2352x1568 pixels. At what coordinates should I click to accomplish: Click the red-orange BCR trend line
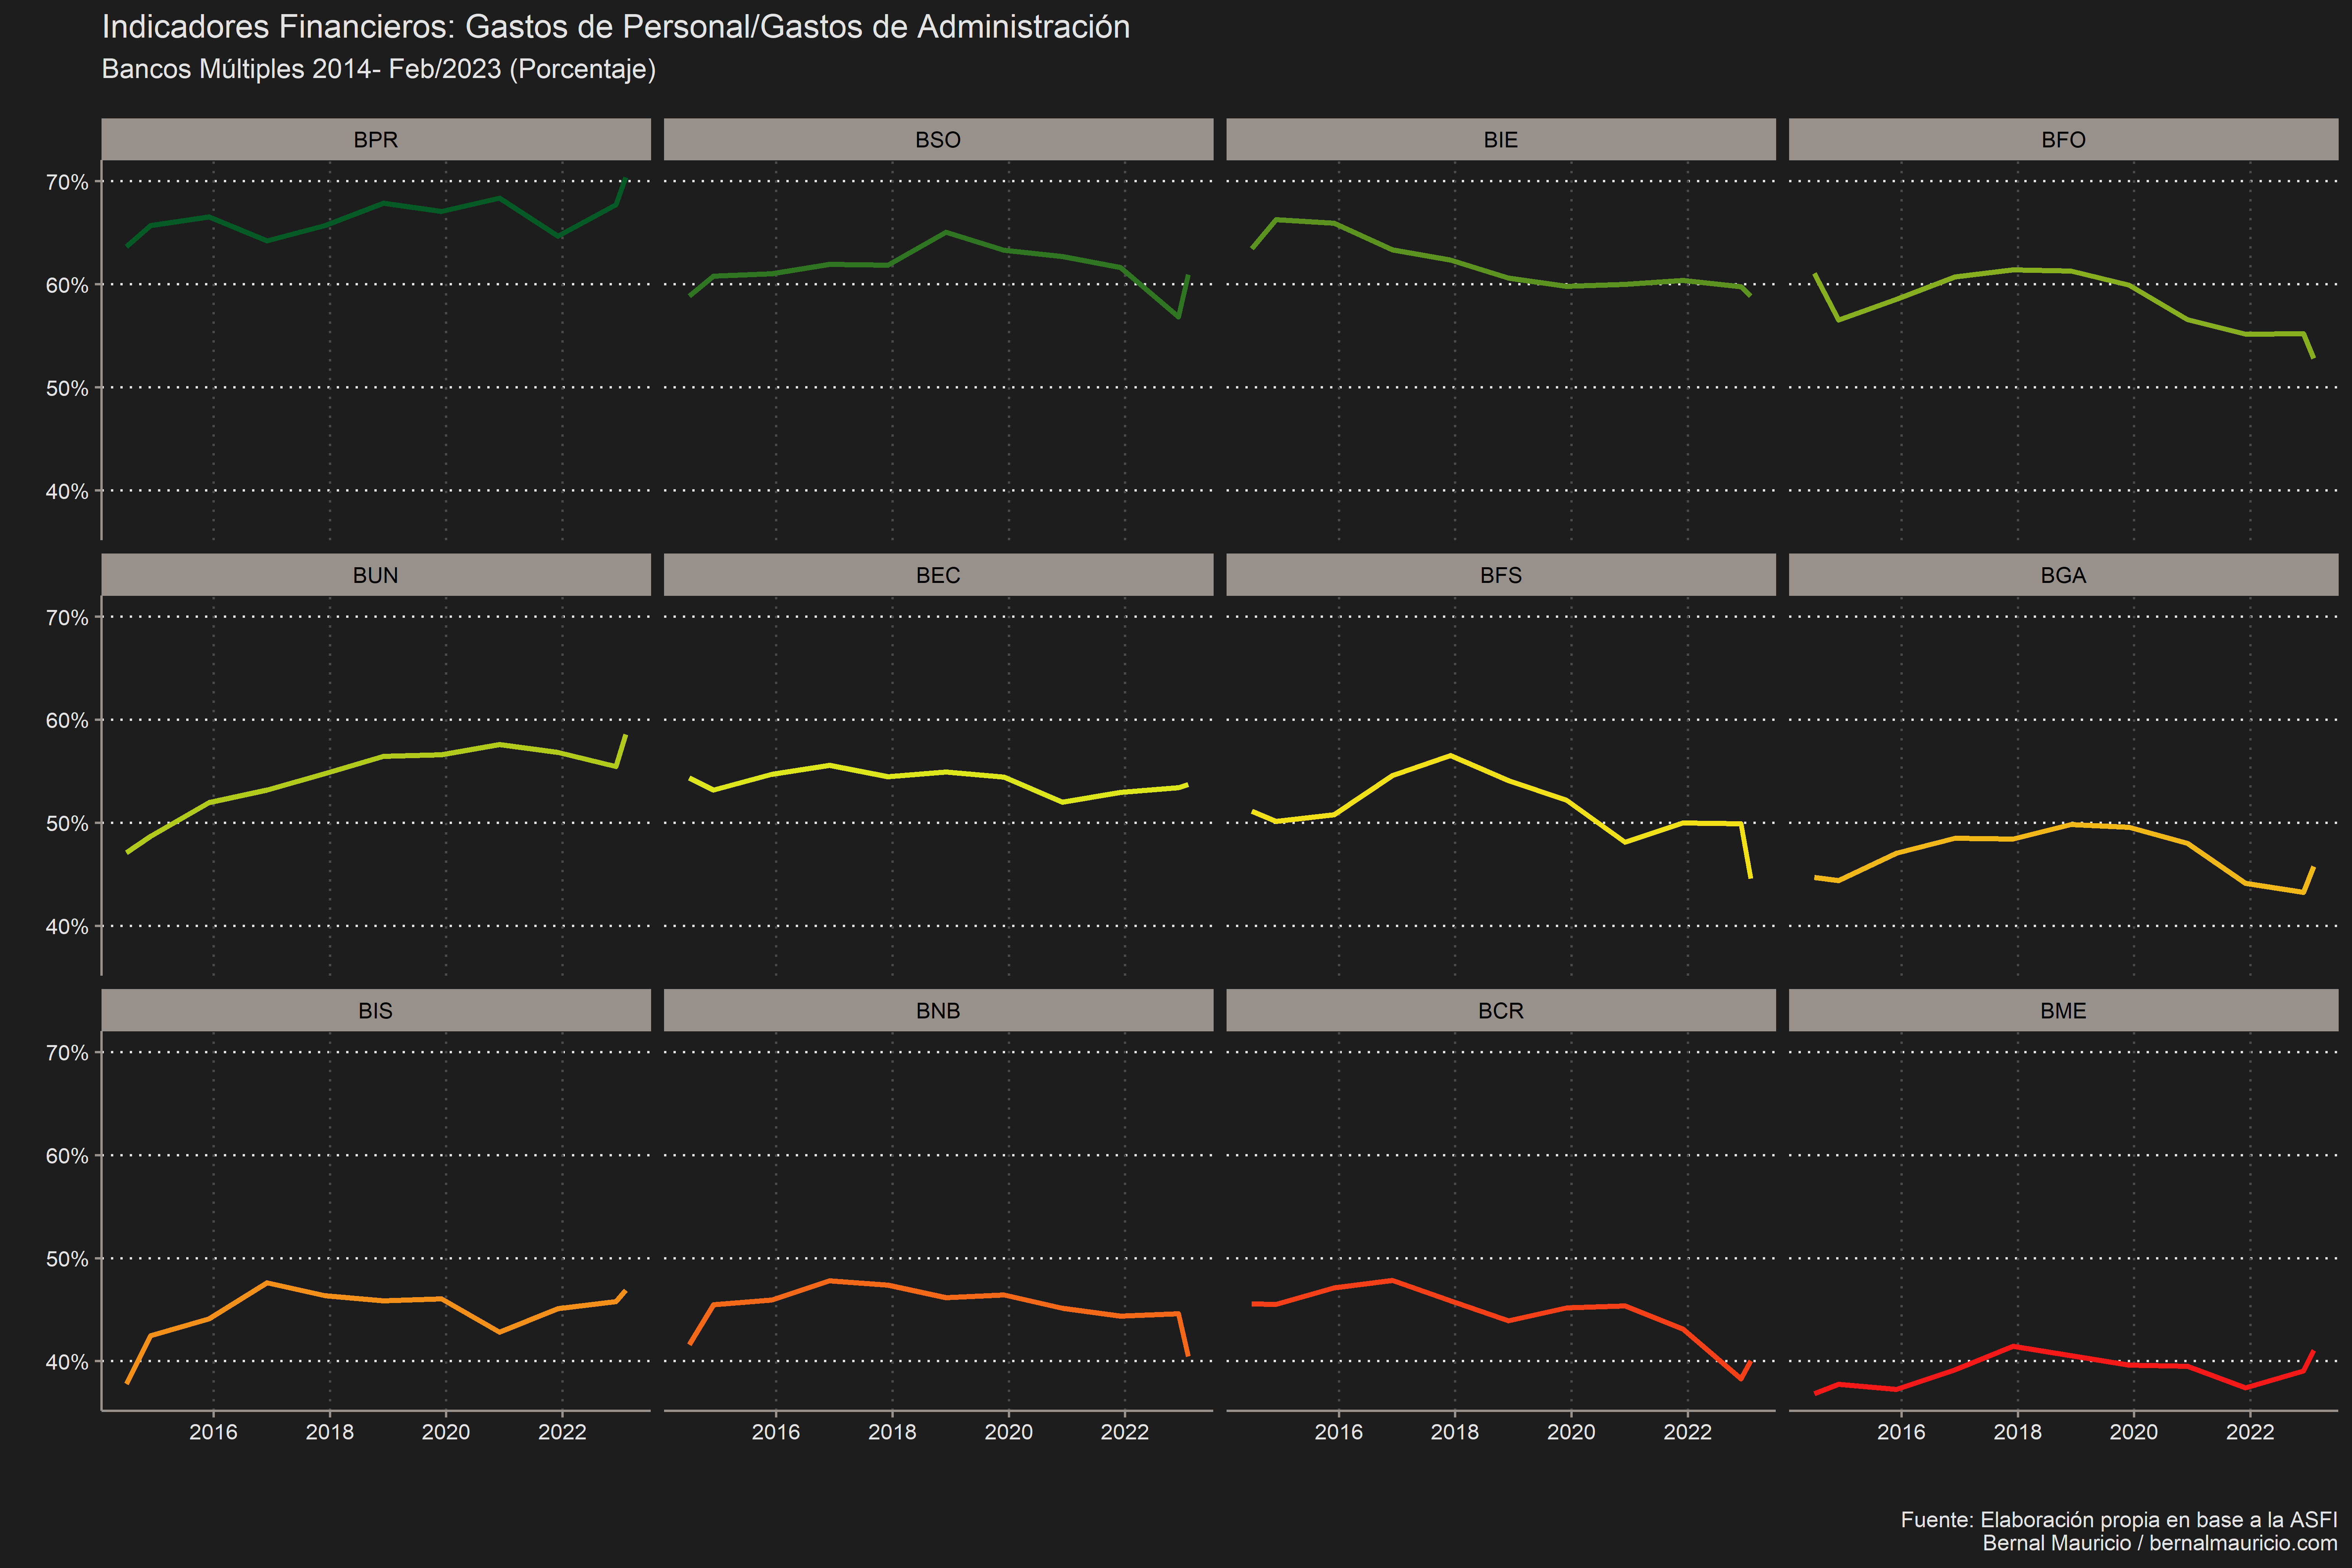pyautogui.click(x=1509, y=1321)
